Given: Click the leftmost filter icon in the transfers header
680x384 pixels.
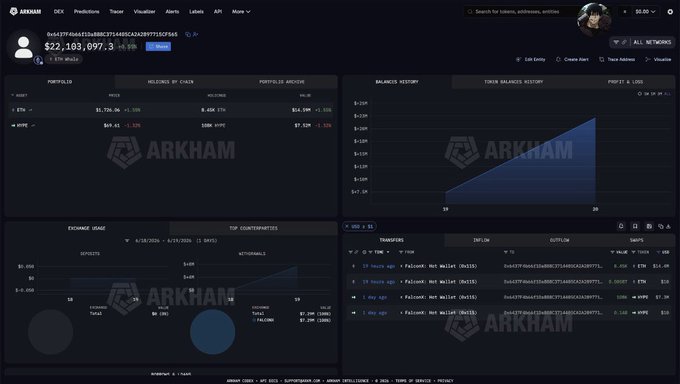Looking at the screenshot, I should click(x=350, y=252).
